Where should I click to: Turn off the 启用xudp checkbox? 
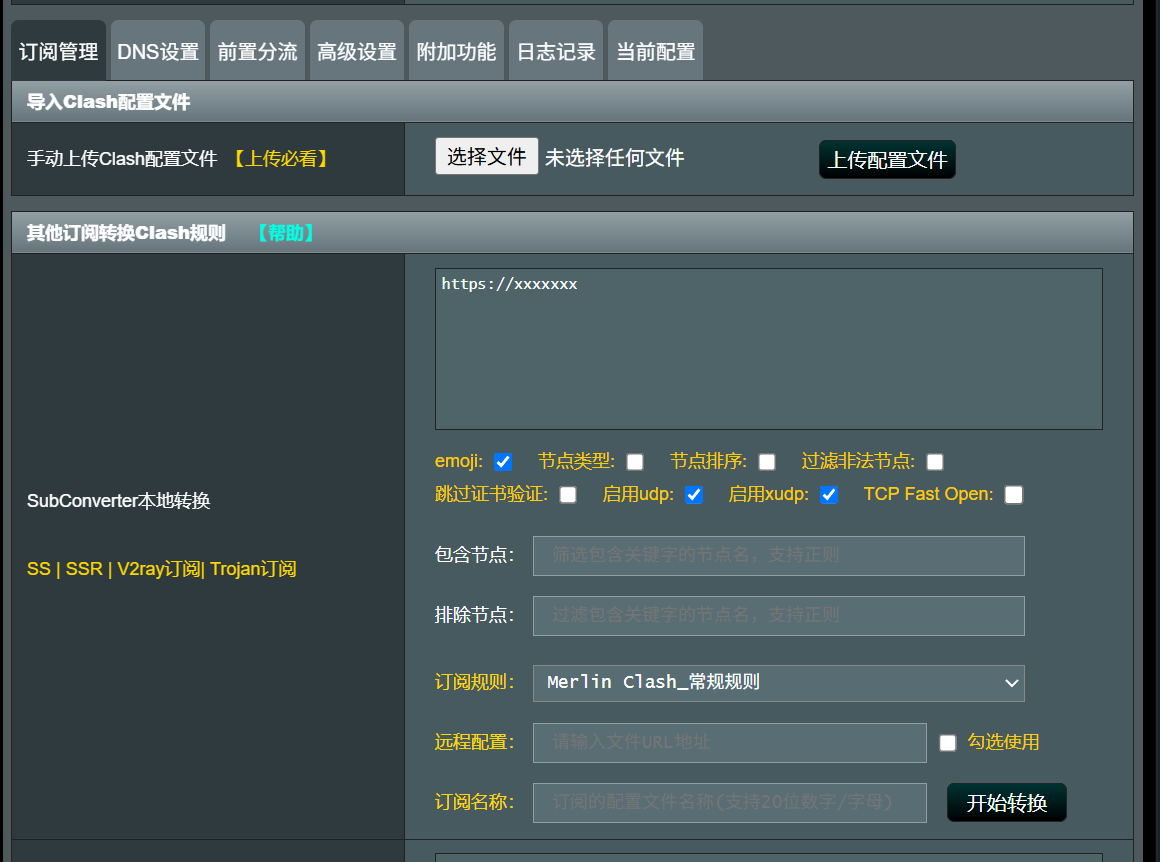(x=829, y=495)
